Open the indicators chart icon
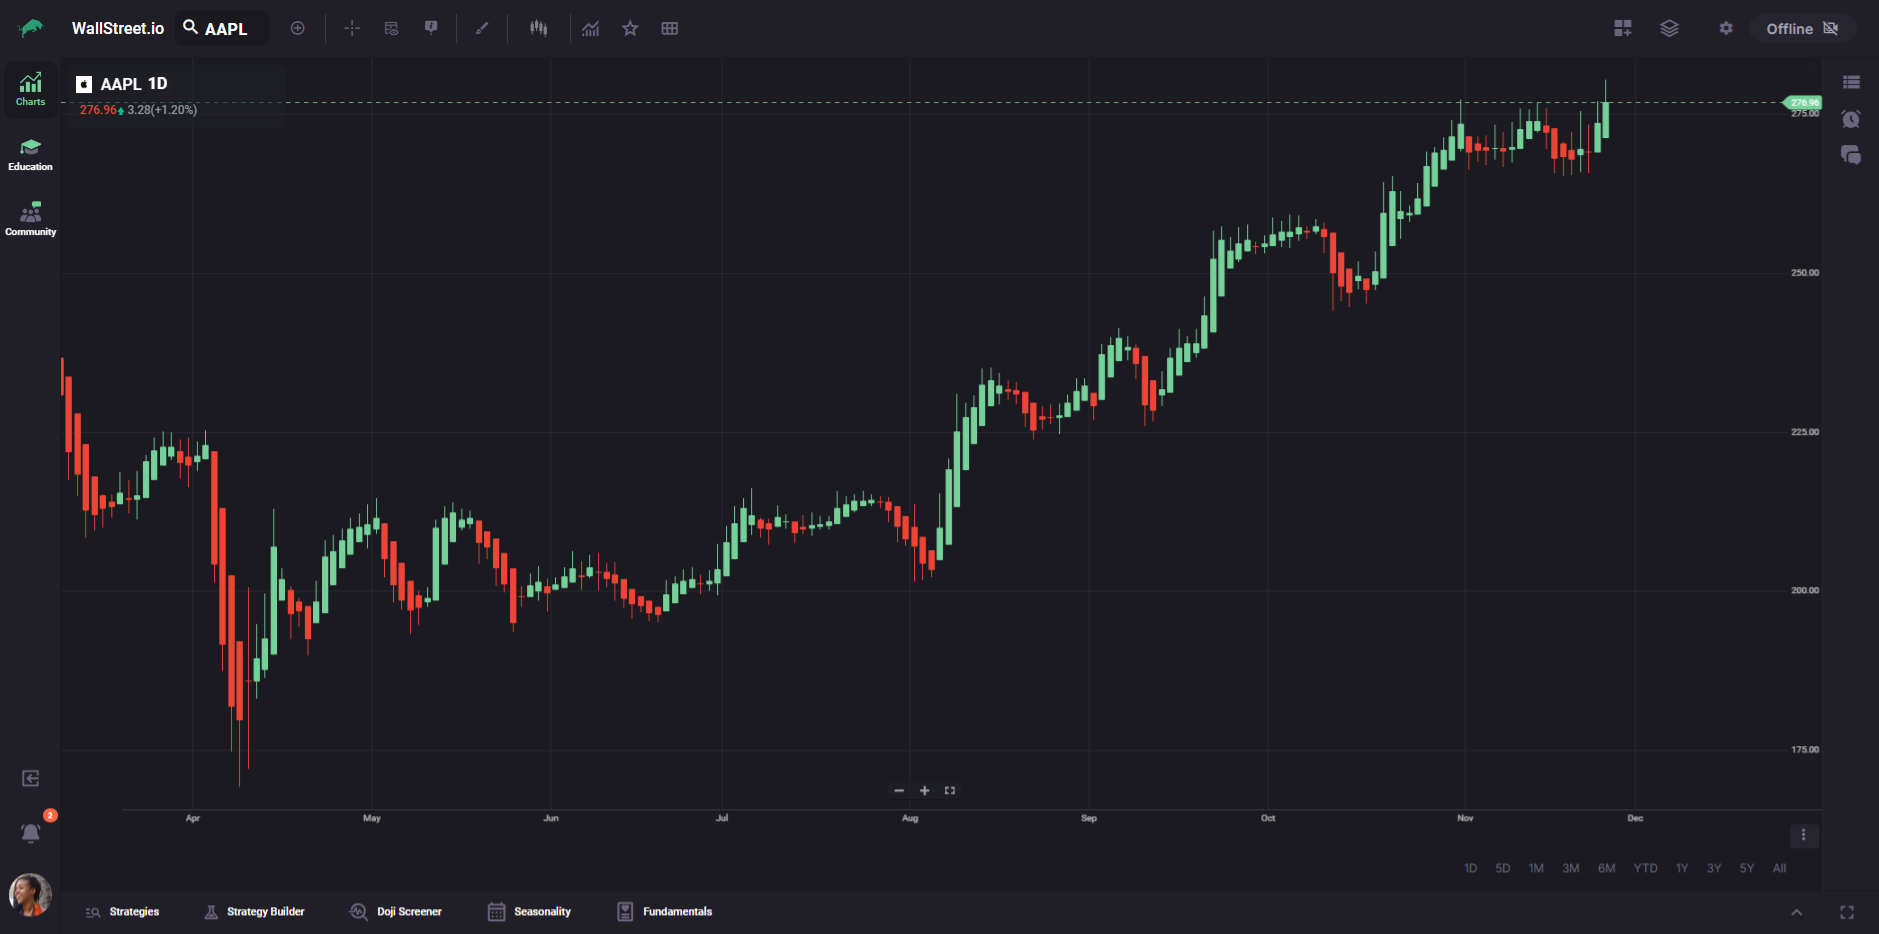Image resolution: width=1879 pixels, height=934 pixels. point(591,28)
